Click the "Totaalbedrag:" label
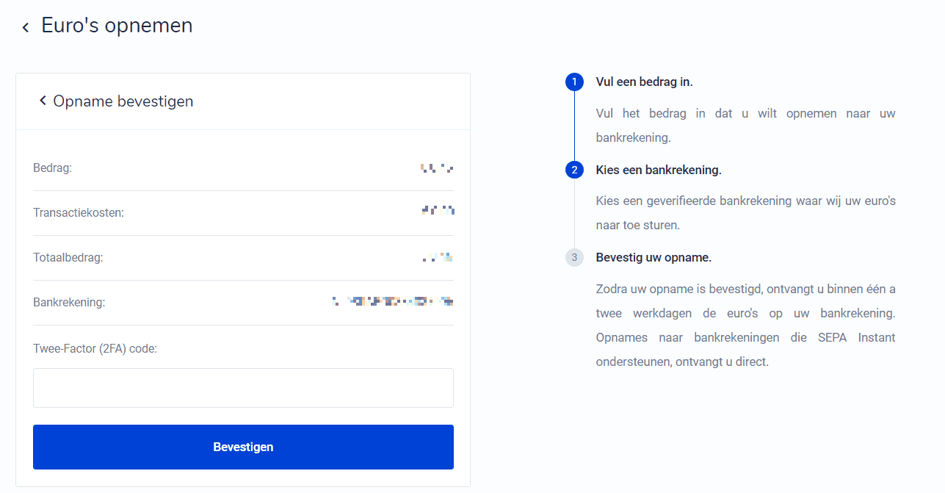The width and height of the screenshot is (945, 493). 68,257
